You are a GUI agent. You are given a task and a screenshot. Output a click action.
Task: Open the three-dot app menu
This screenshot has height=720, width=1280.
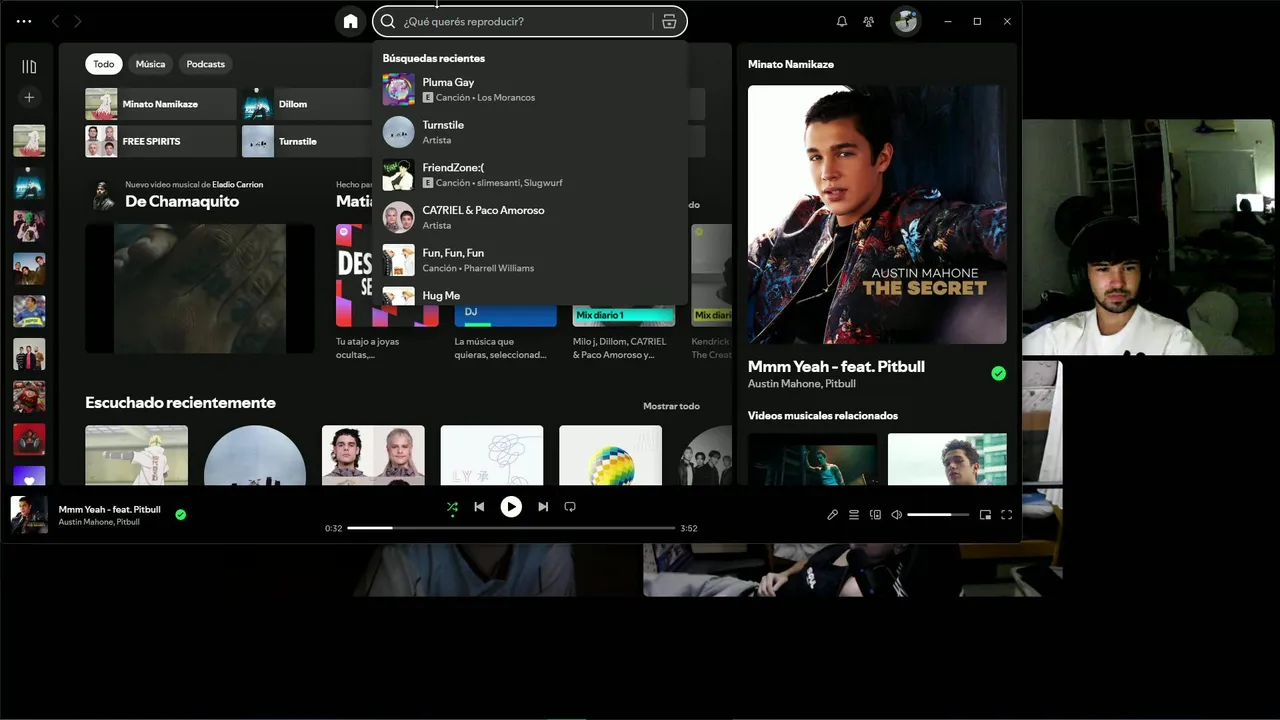click(24, 21)
